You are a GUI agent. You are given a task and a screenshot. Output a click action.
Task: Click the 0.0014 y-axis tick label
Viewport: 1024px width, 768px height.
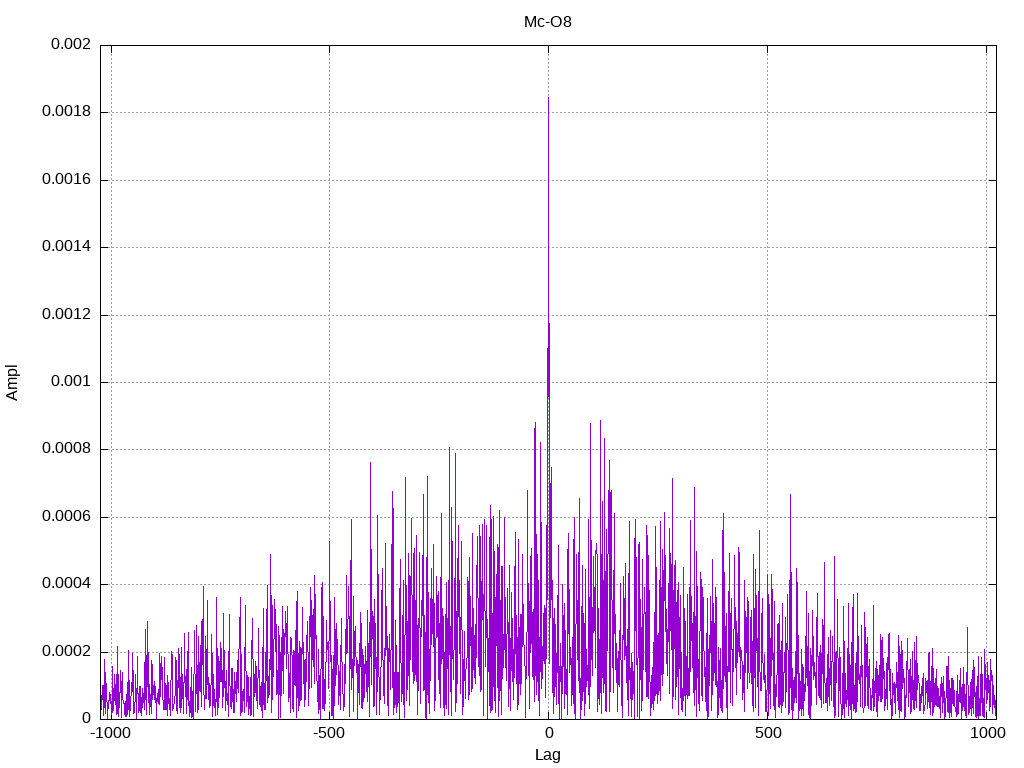(x=67, y=246)
